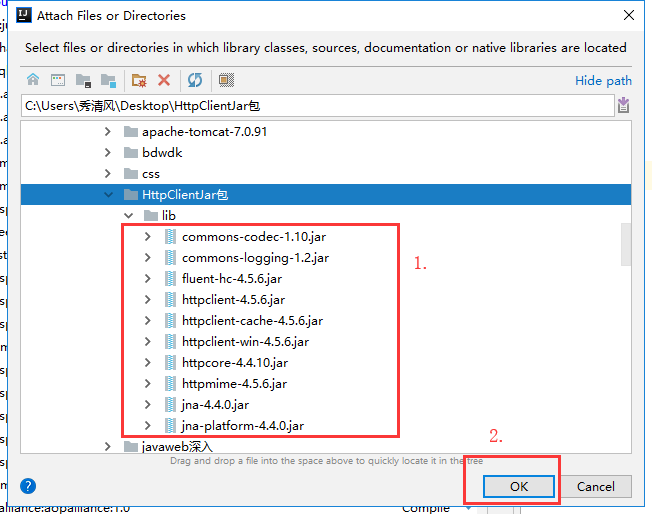This screenshot has width=652, height=514.
Task: Create a new folder icon
Action: (x=139, y=80)
